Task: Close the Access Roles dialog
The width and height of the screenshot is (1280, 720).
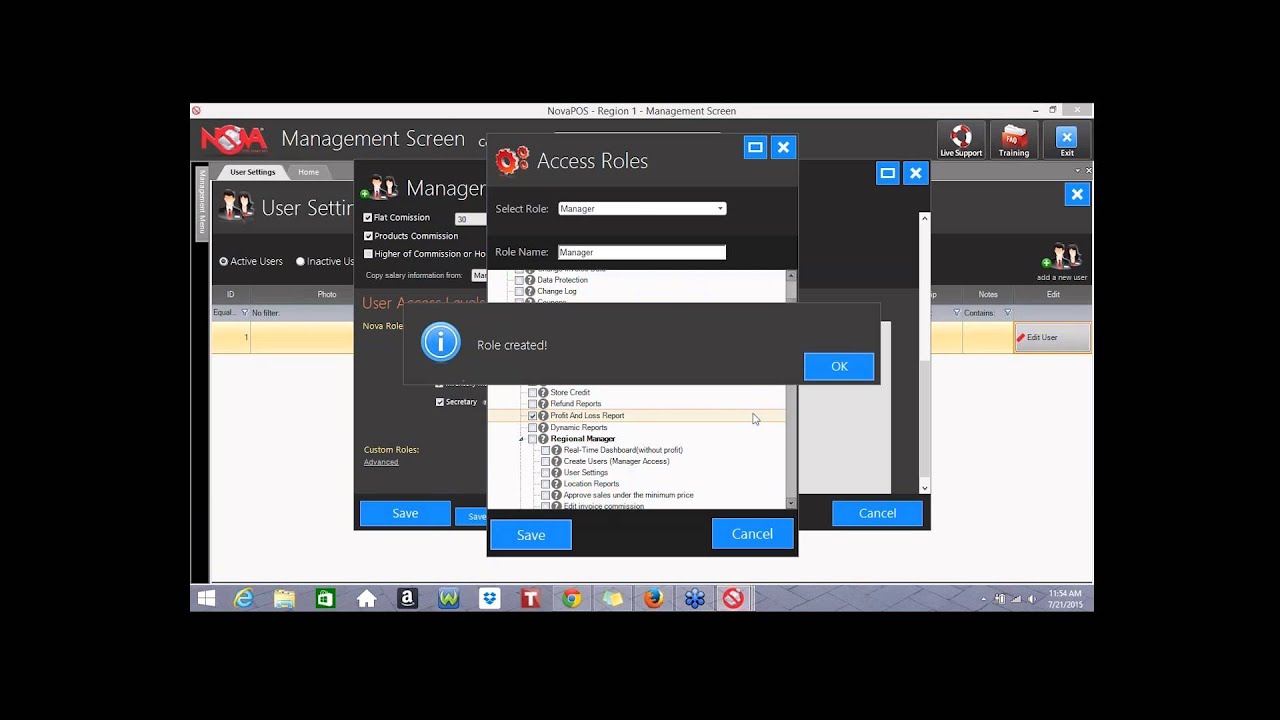Action: (784, 147)
